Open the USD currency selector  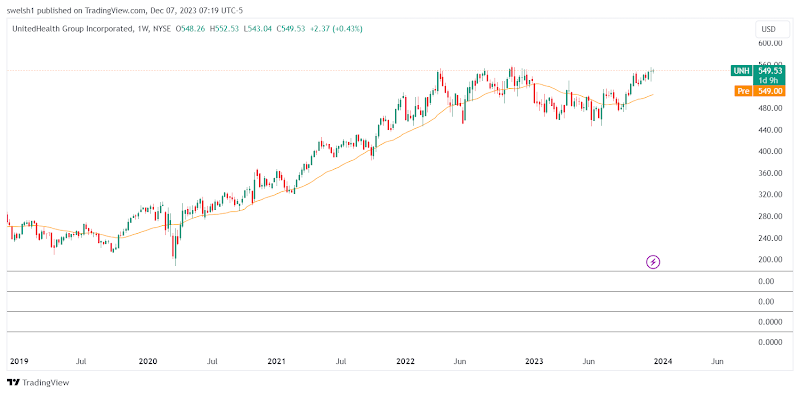click(x=768, y=29)
